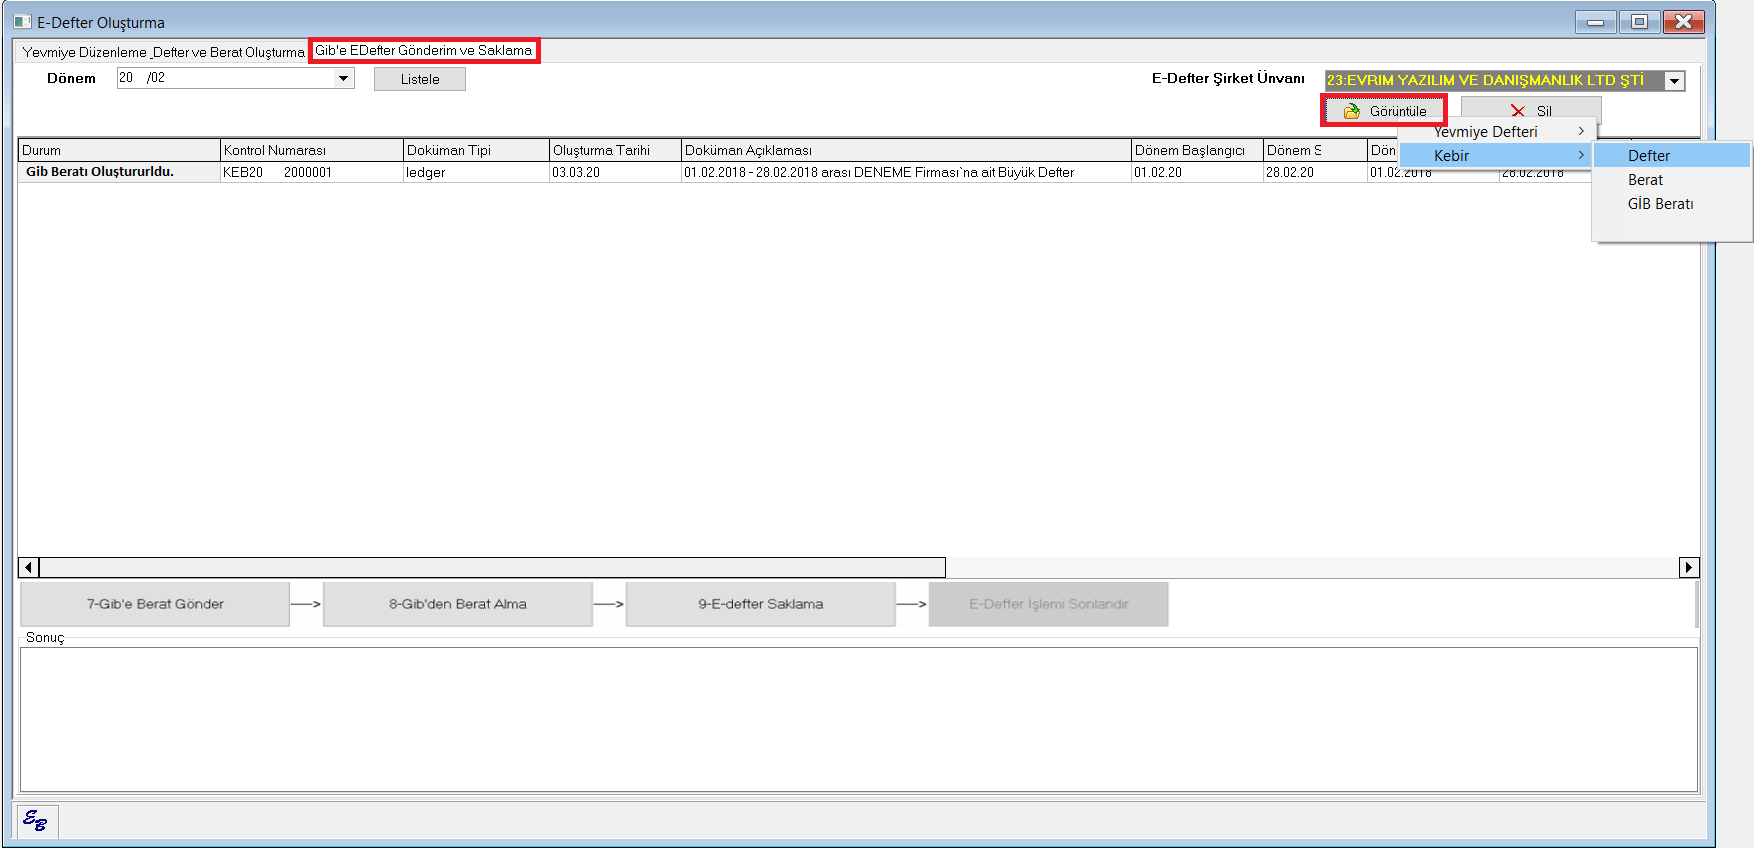Expand the Kebir submenu arrow
The image size is (1754, 848).
[1581, 155]
